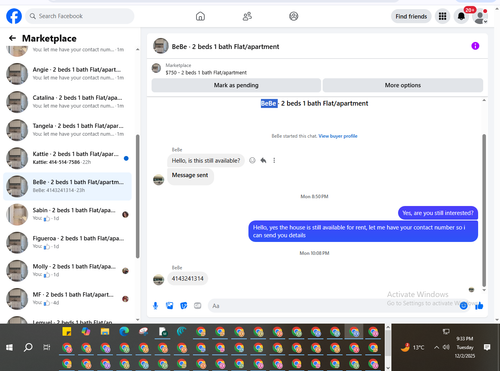Open the sticker picker icon
This screenshot has width=500, height=371.
(x=184, y=306)
